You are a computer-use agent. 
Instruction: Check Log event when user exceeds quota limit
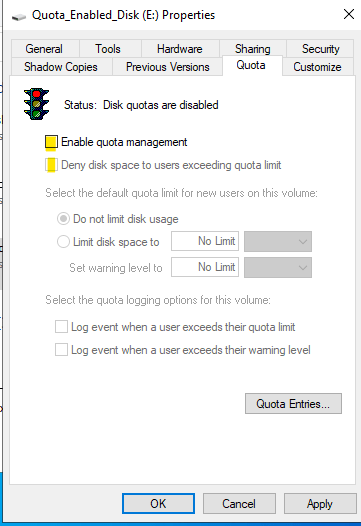click(61, 327)
